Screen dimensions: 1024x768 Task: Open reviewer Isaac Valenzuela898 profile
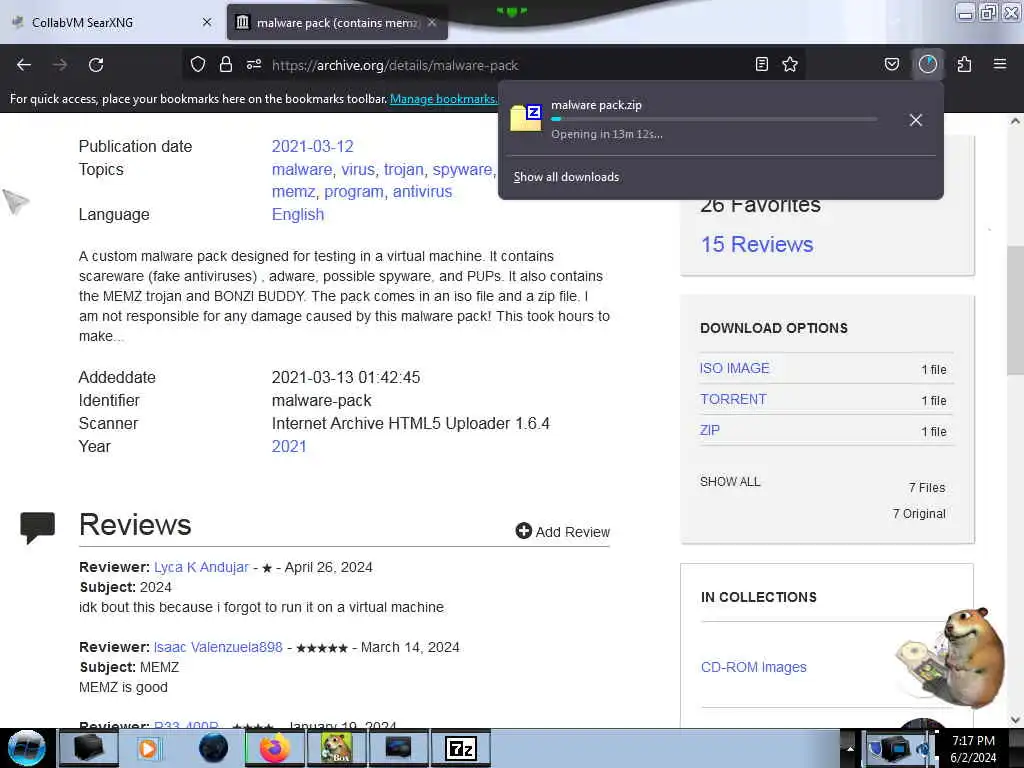pyautogui.click(x=218, y=647)
